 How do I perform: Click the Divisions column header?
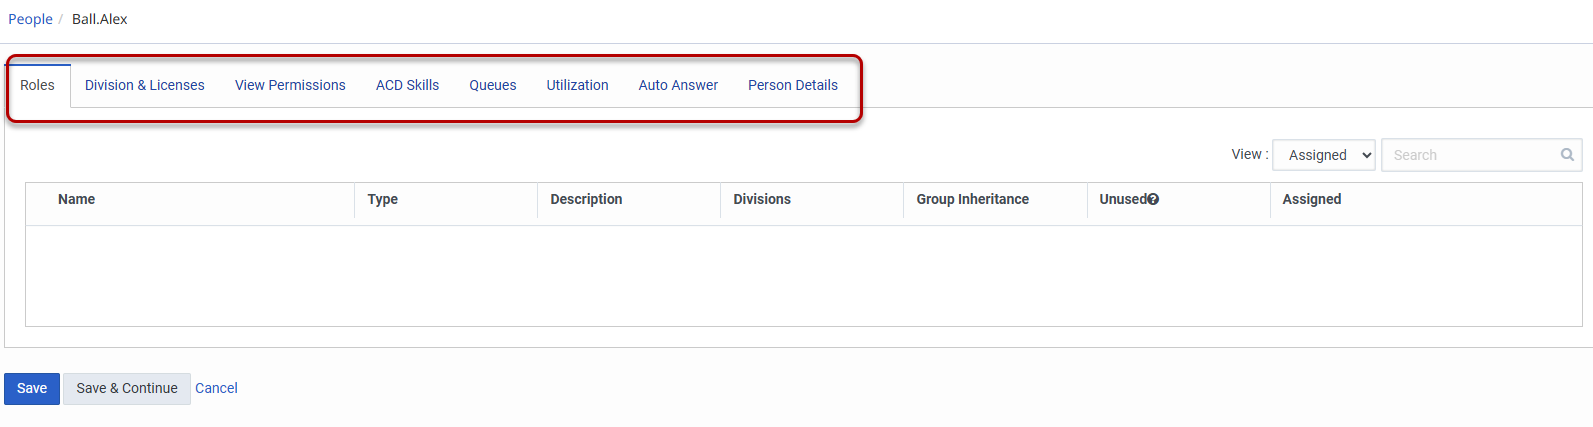coord(761,199)
